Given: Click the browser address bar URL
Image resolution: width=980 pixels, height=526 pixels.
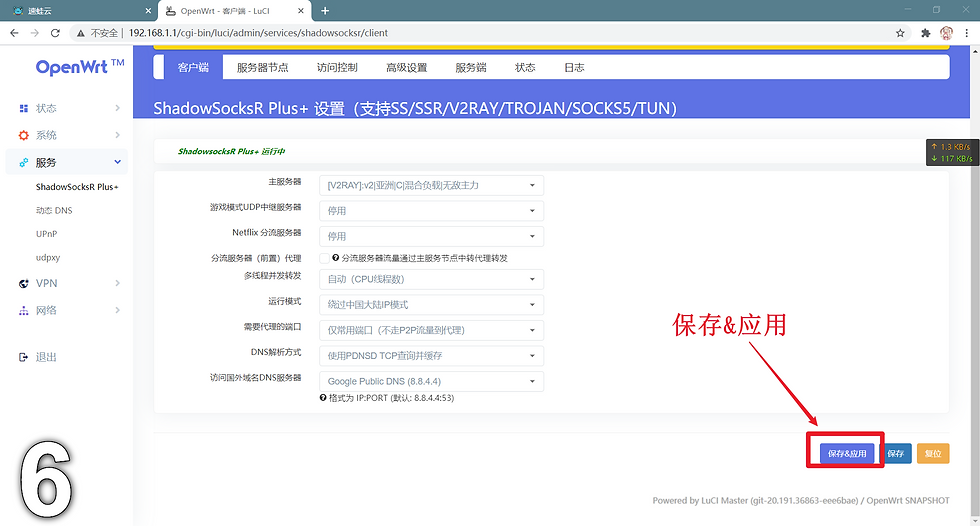Looking at the screenshot, I should click(258, 33).
